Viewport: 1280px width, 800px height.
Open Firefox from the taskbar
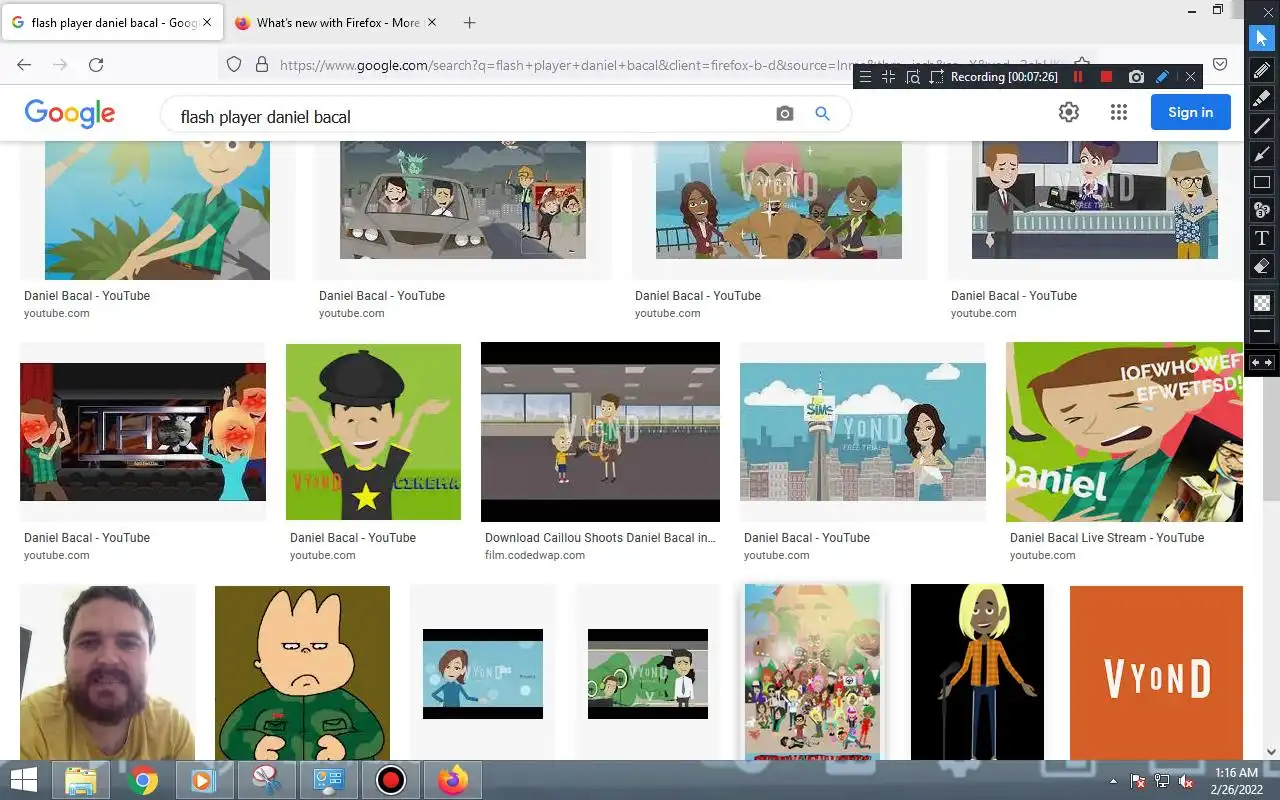coord(452,780)
